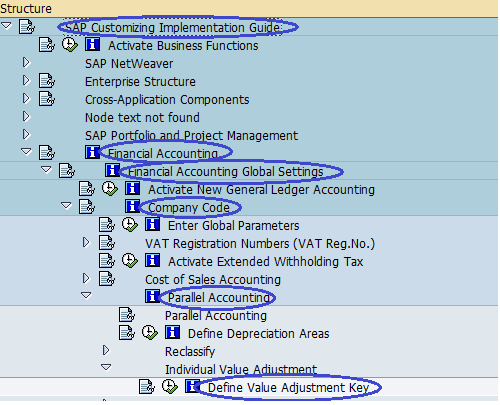Screen dimensions: 500x405
Task: Open info icon for Financial Accounting Global Settings
Action: 112,170
